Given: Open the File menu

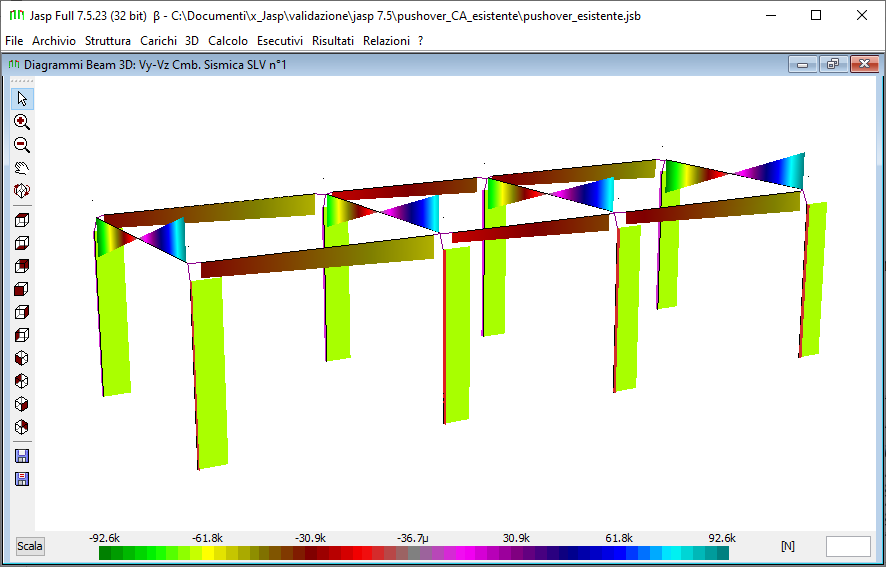Looking at the screenshot, I should tap(14, 41).
